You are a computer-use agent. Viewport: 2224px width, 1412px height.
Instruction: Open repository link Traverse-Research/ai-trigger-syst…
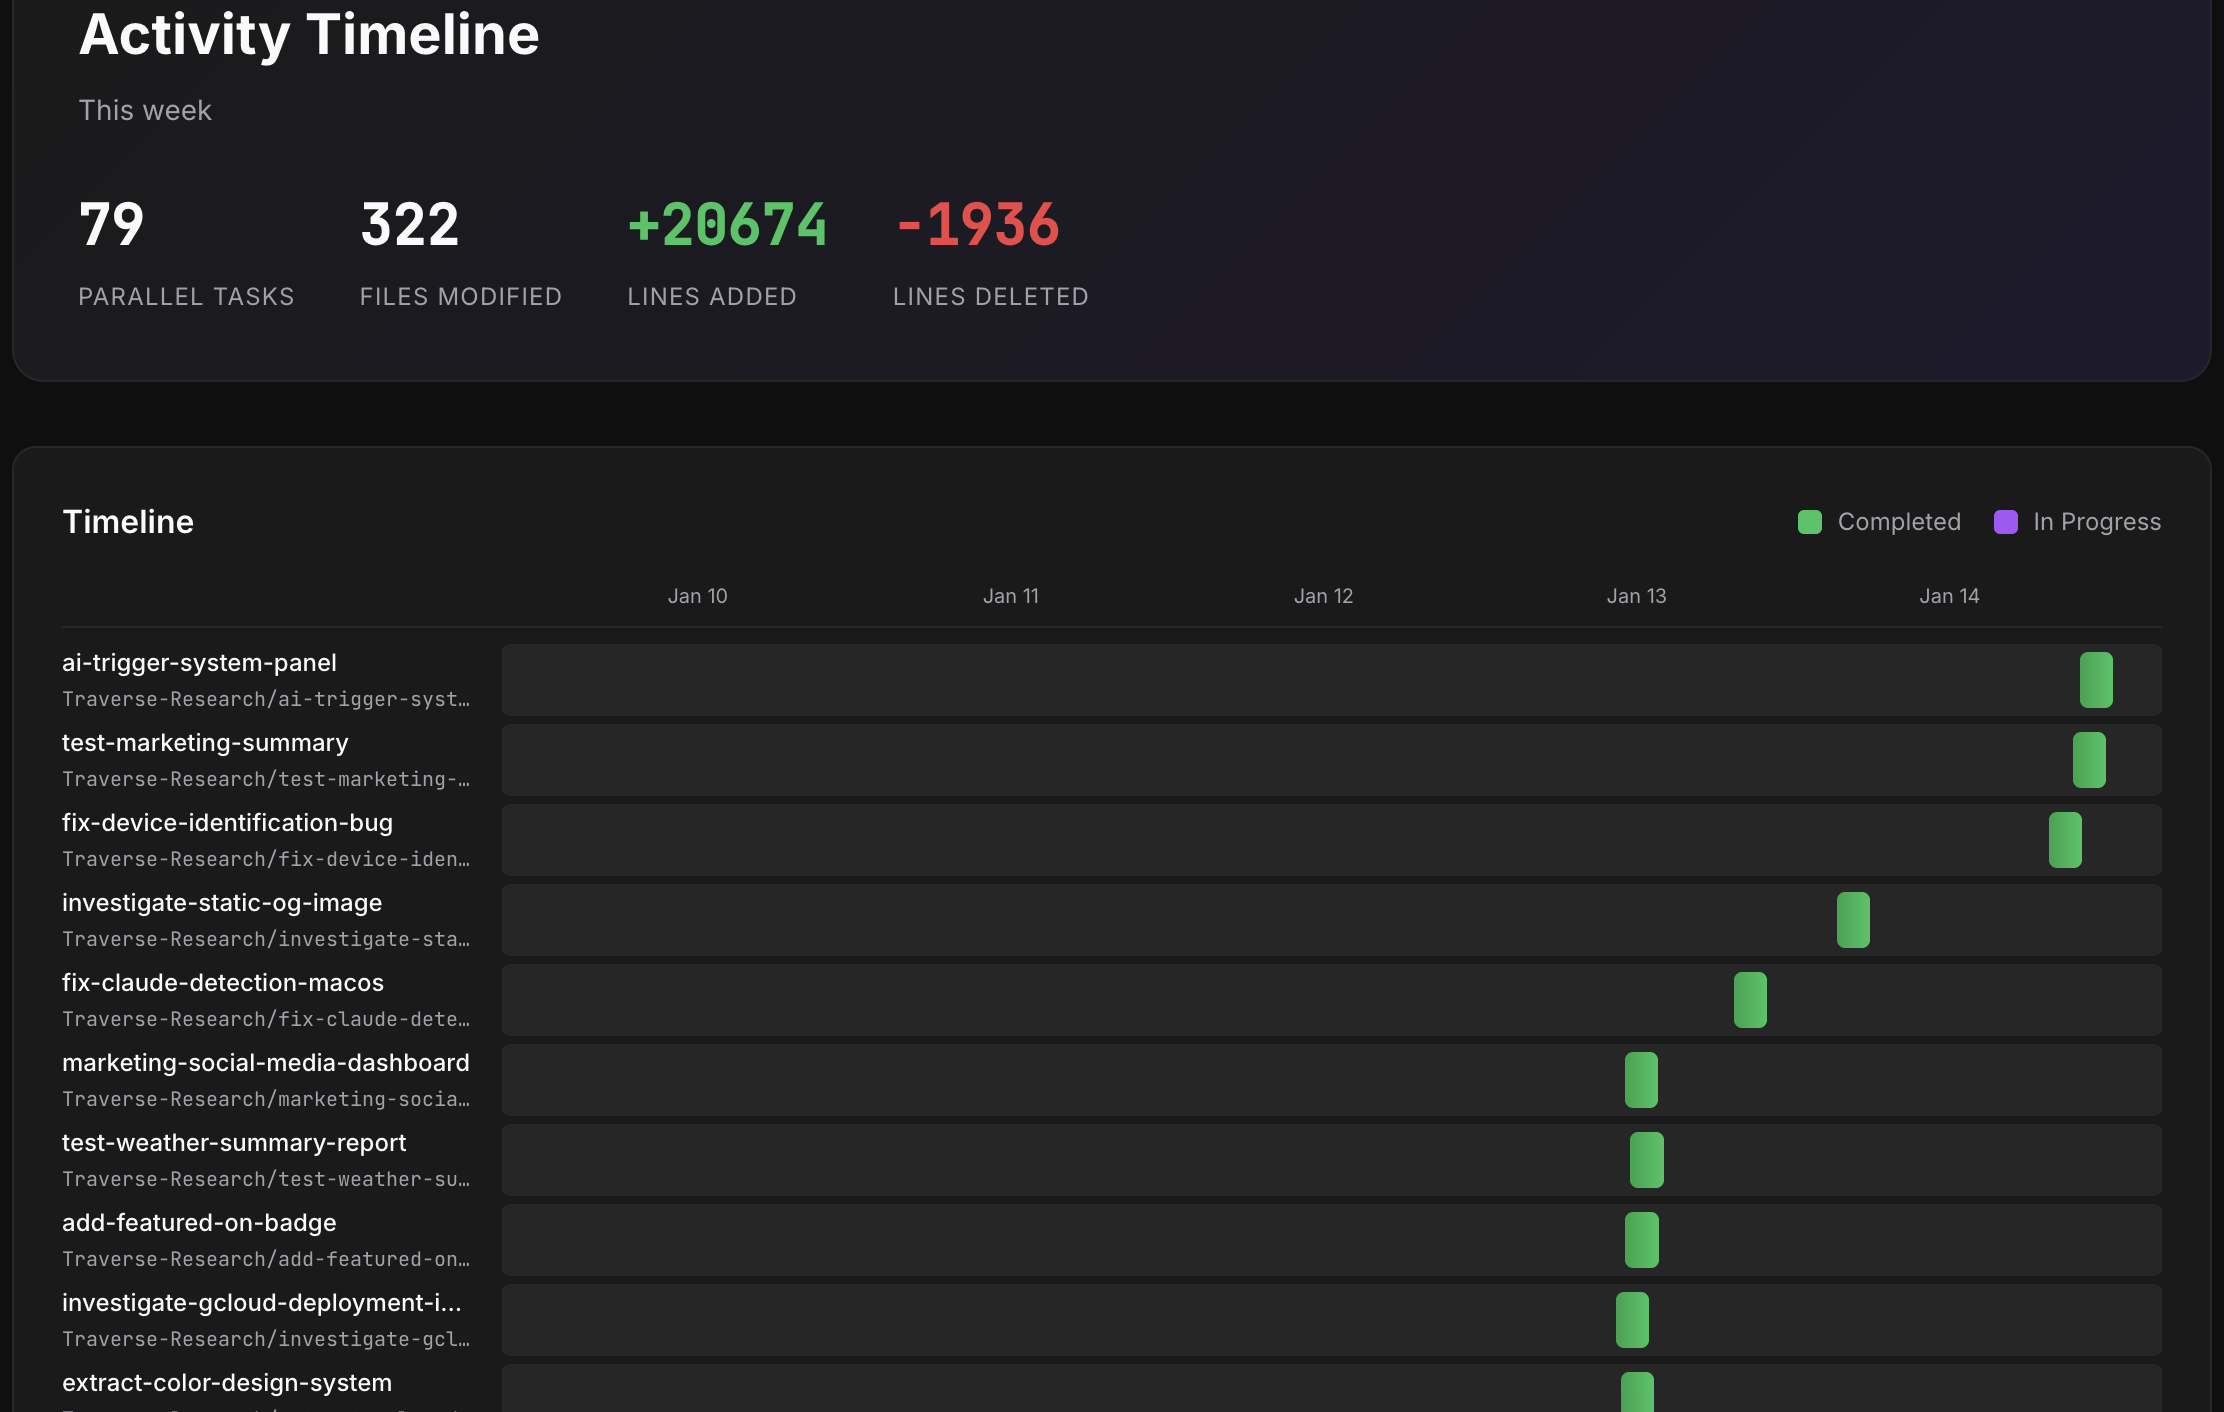[265, 699]
